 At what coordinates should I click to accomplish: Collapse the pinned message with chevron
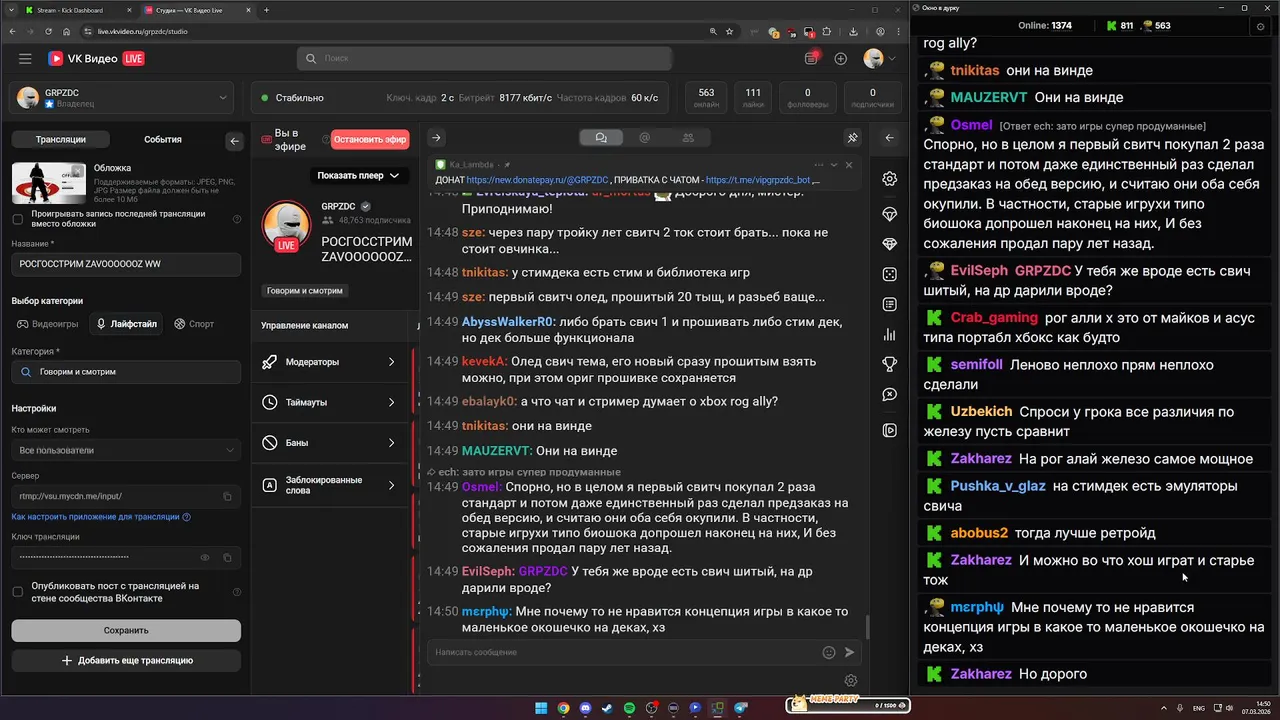(x=834, y=165)
